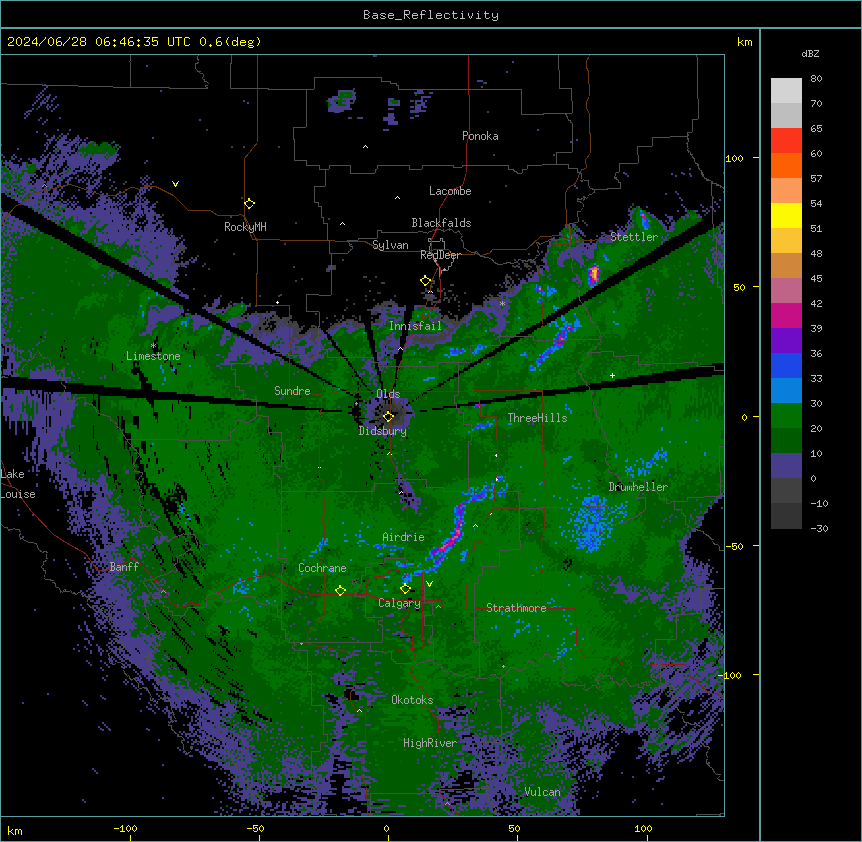Select the Lacombe label
The image size is (862, 842).
450,191
